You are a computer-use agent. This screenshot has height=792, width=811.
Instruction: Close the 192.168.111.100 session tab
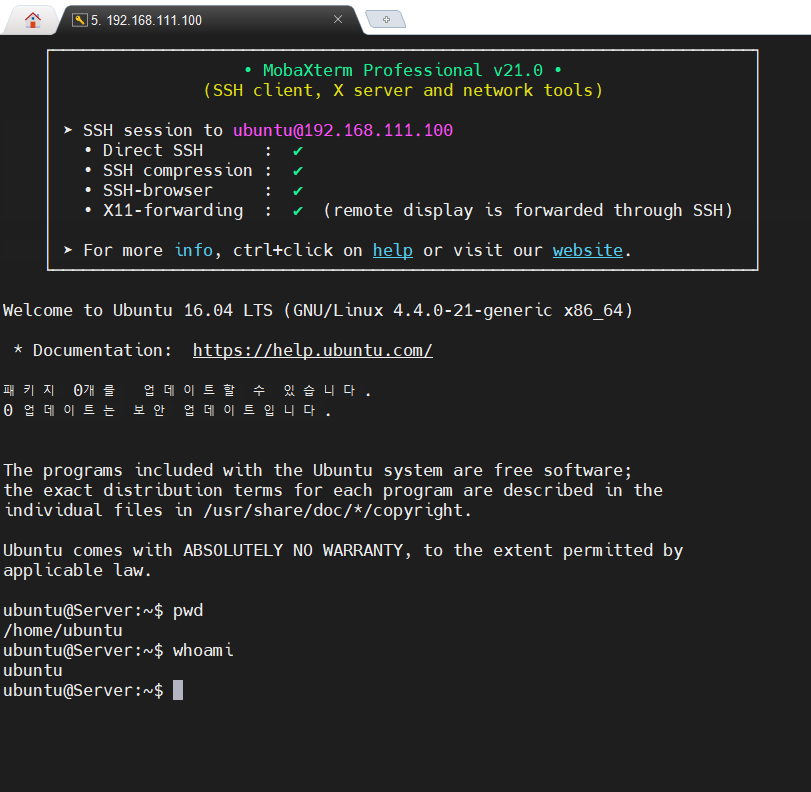(338, 19)
